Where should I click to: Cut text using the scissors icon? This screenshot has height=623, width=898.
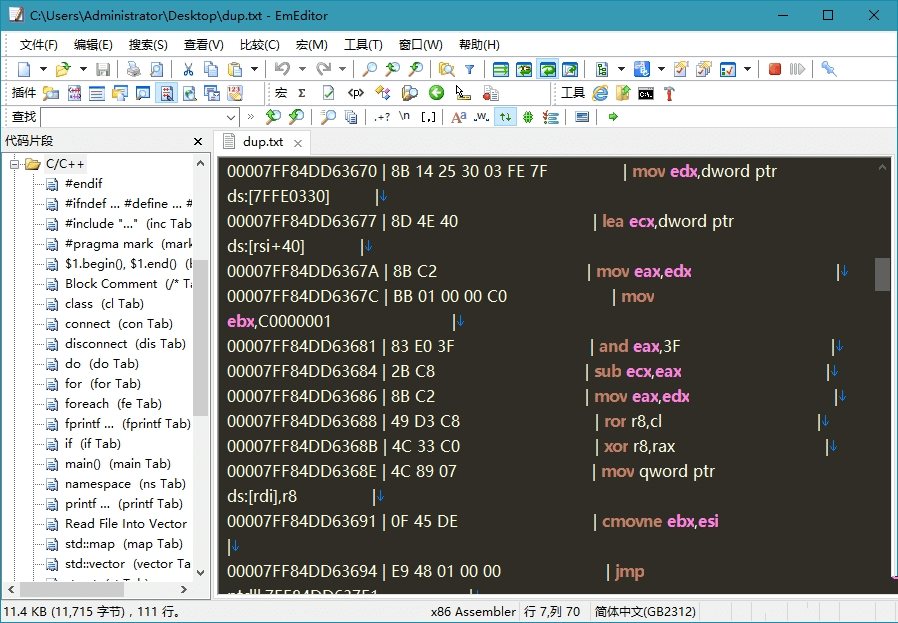click(x=187, y=70)
